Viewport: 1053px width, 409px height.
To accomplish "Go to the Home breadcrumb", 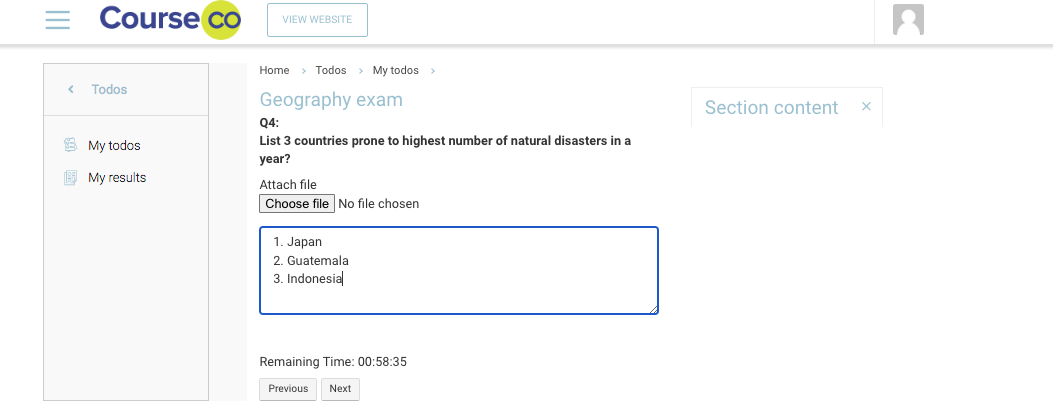I will coord(274,70).
